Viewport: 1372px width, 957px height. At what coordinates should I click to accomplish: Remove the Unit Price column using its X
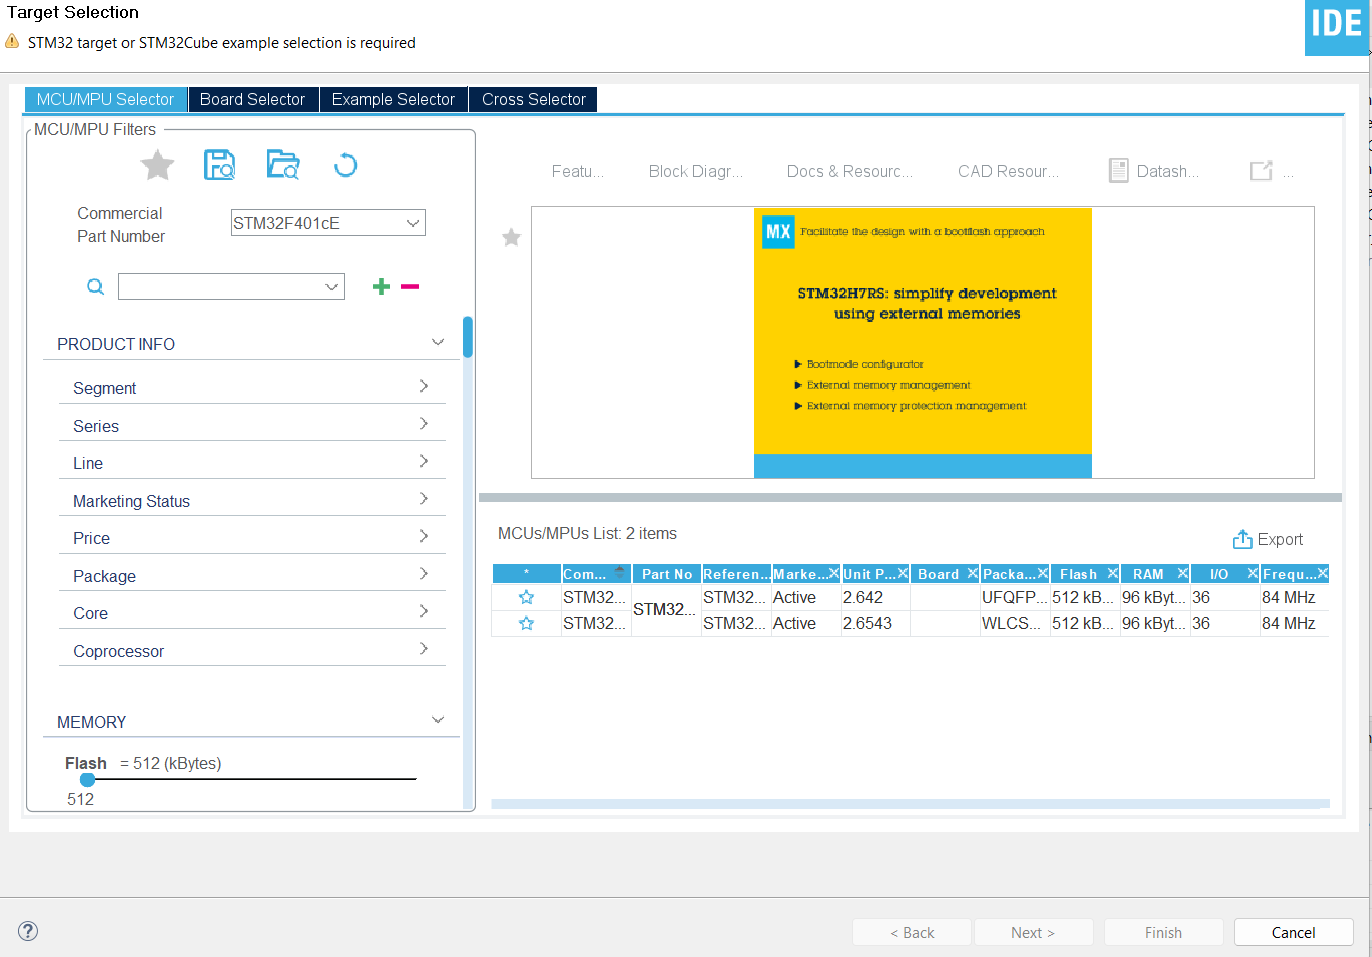pos(902,573)
